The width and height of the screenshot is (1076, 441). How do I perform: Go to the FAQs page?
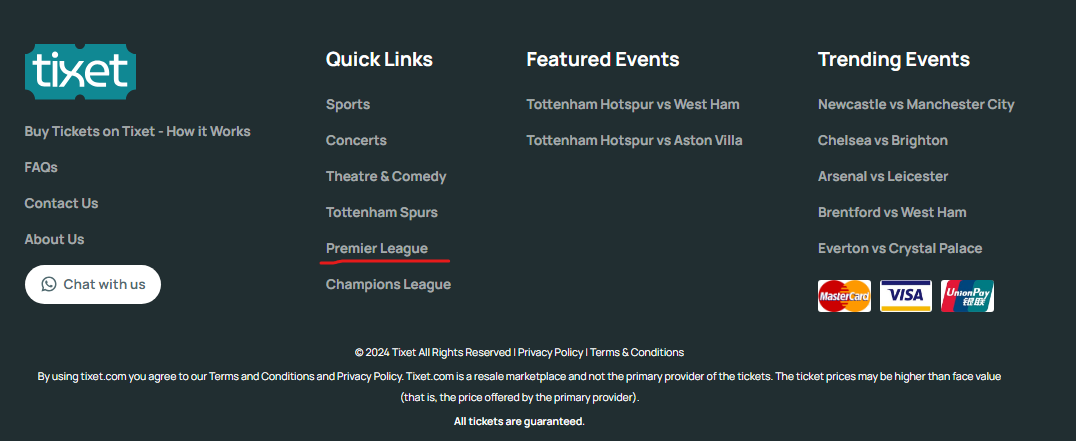[41, 167]
